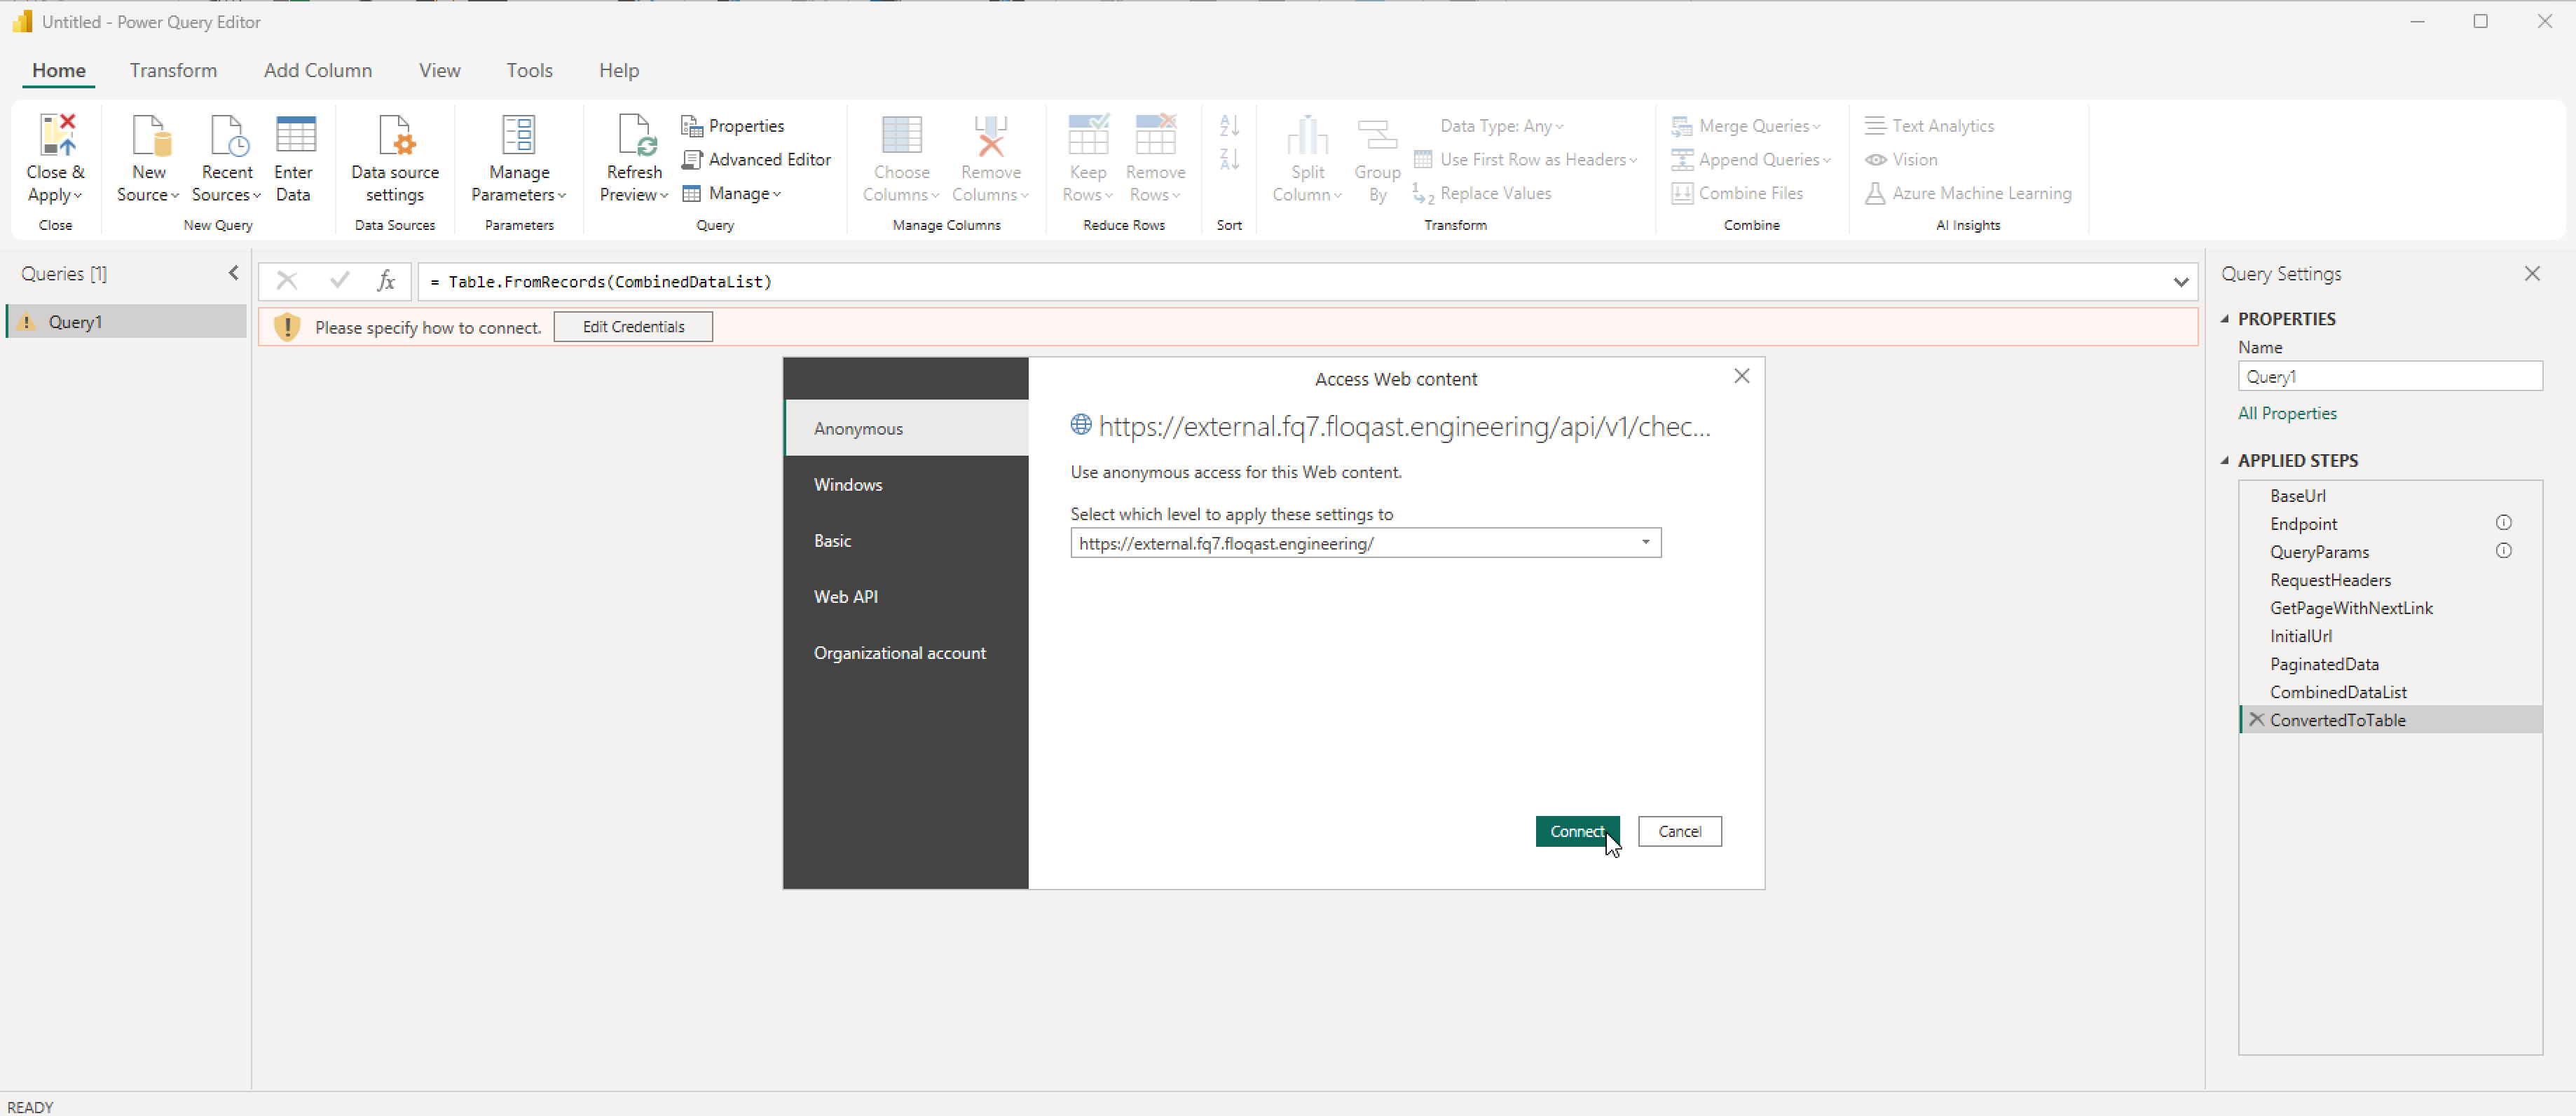Open Text Analytics AI insight

1929,126
